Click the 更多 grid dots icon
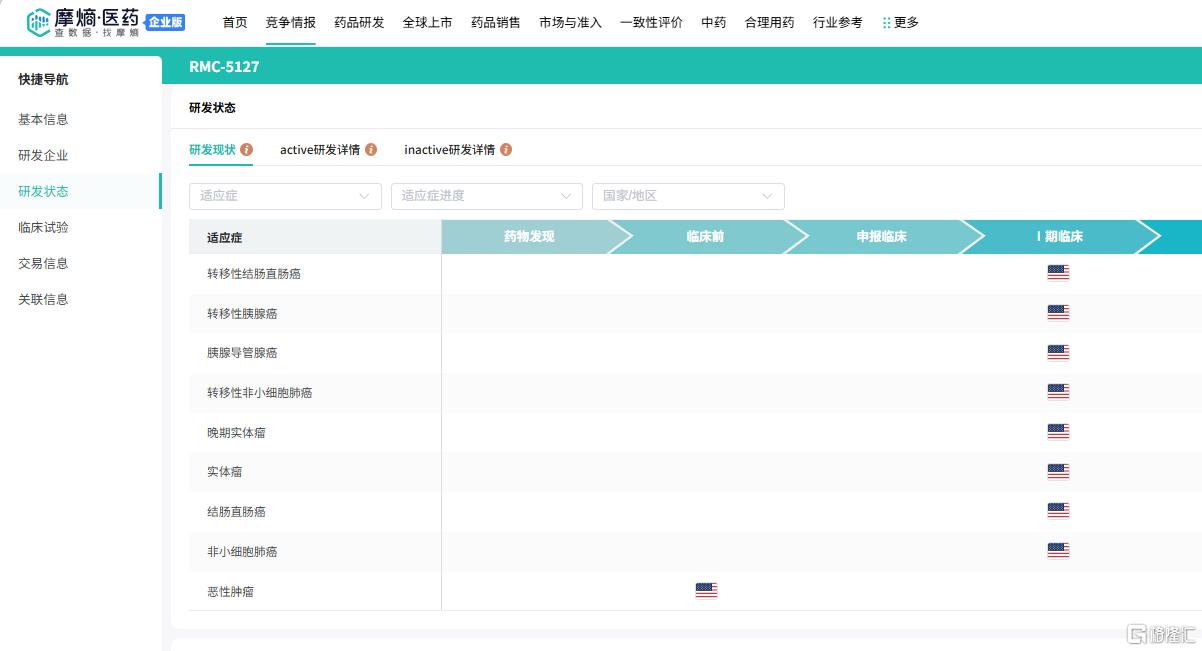 click(887, 23)
